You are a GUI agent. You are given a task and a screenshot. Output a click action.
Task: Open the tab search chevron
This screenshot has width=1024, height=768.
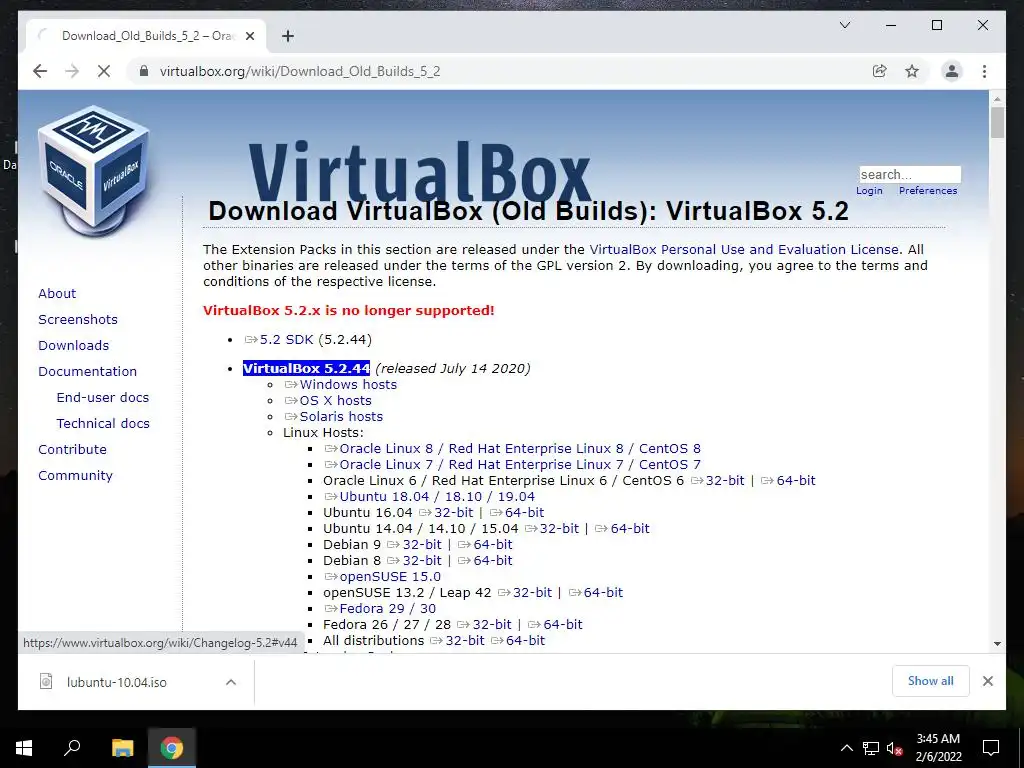[x=844, y=25]
